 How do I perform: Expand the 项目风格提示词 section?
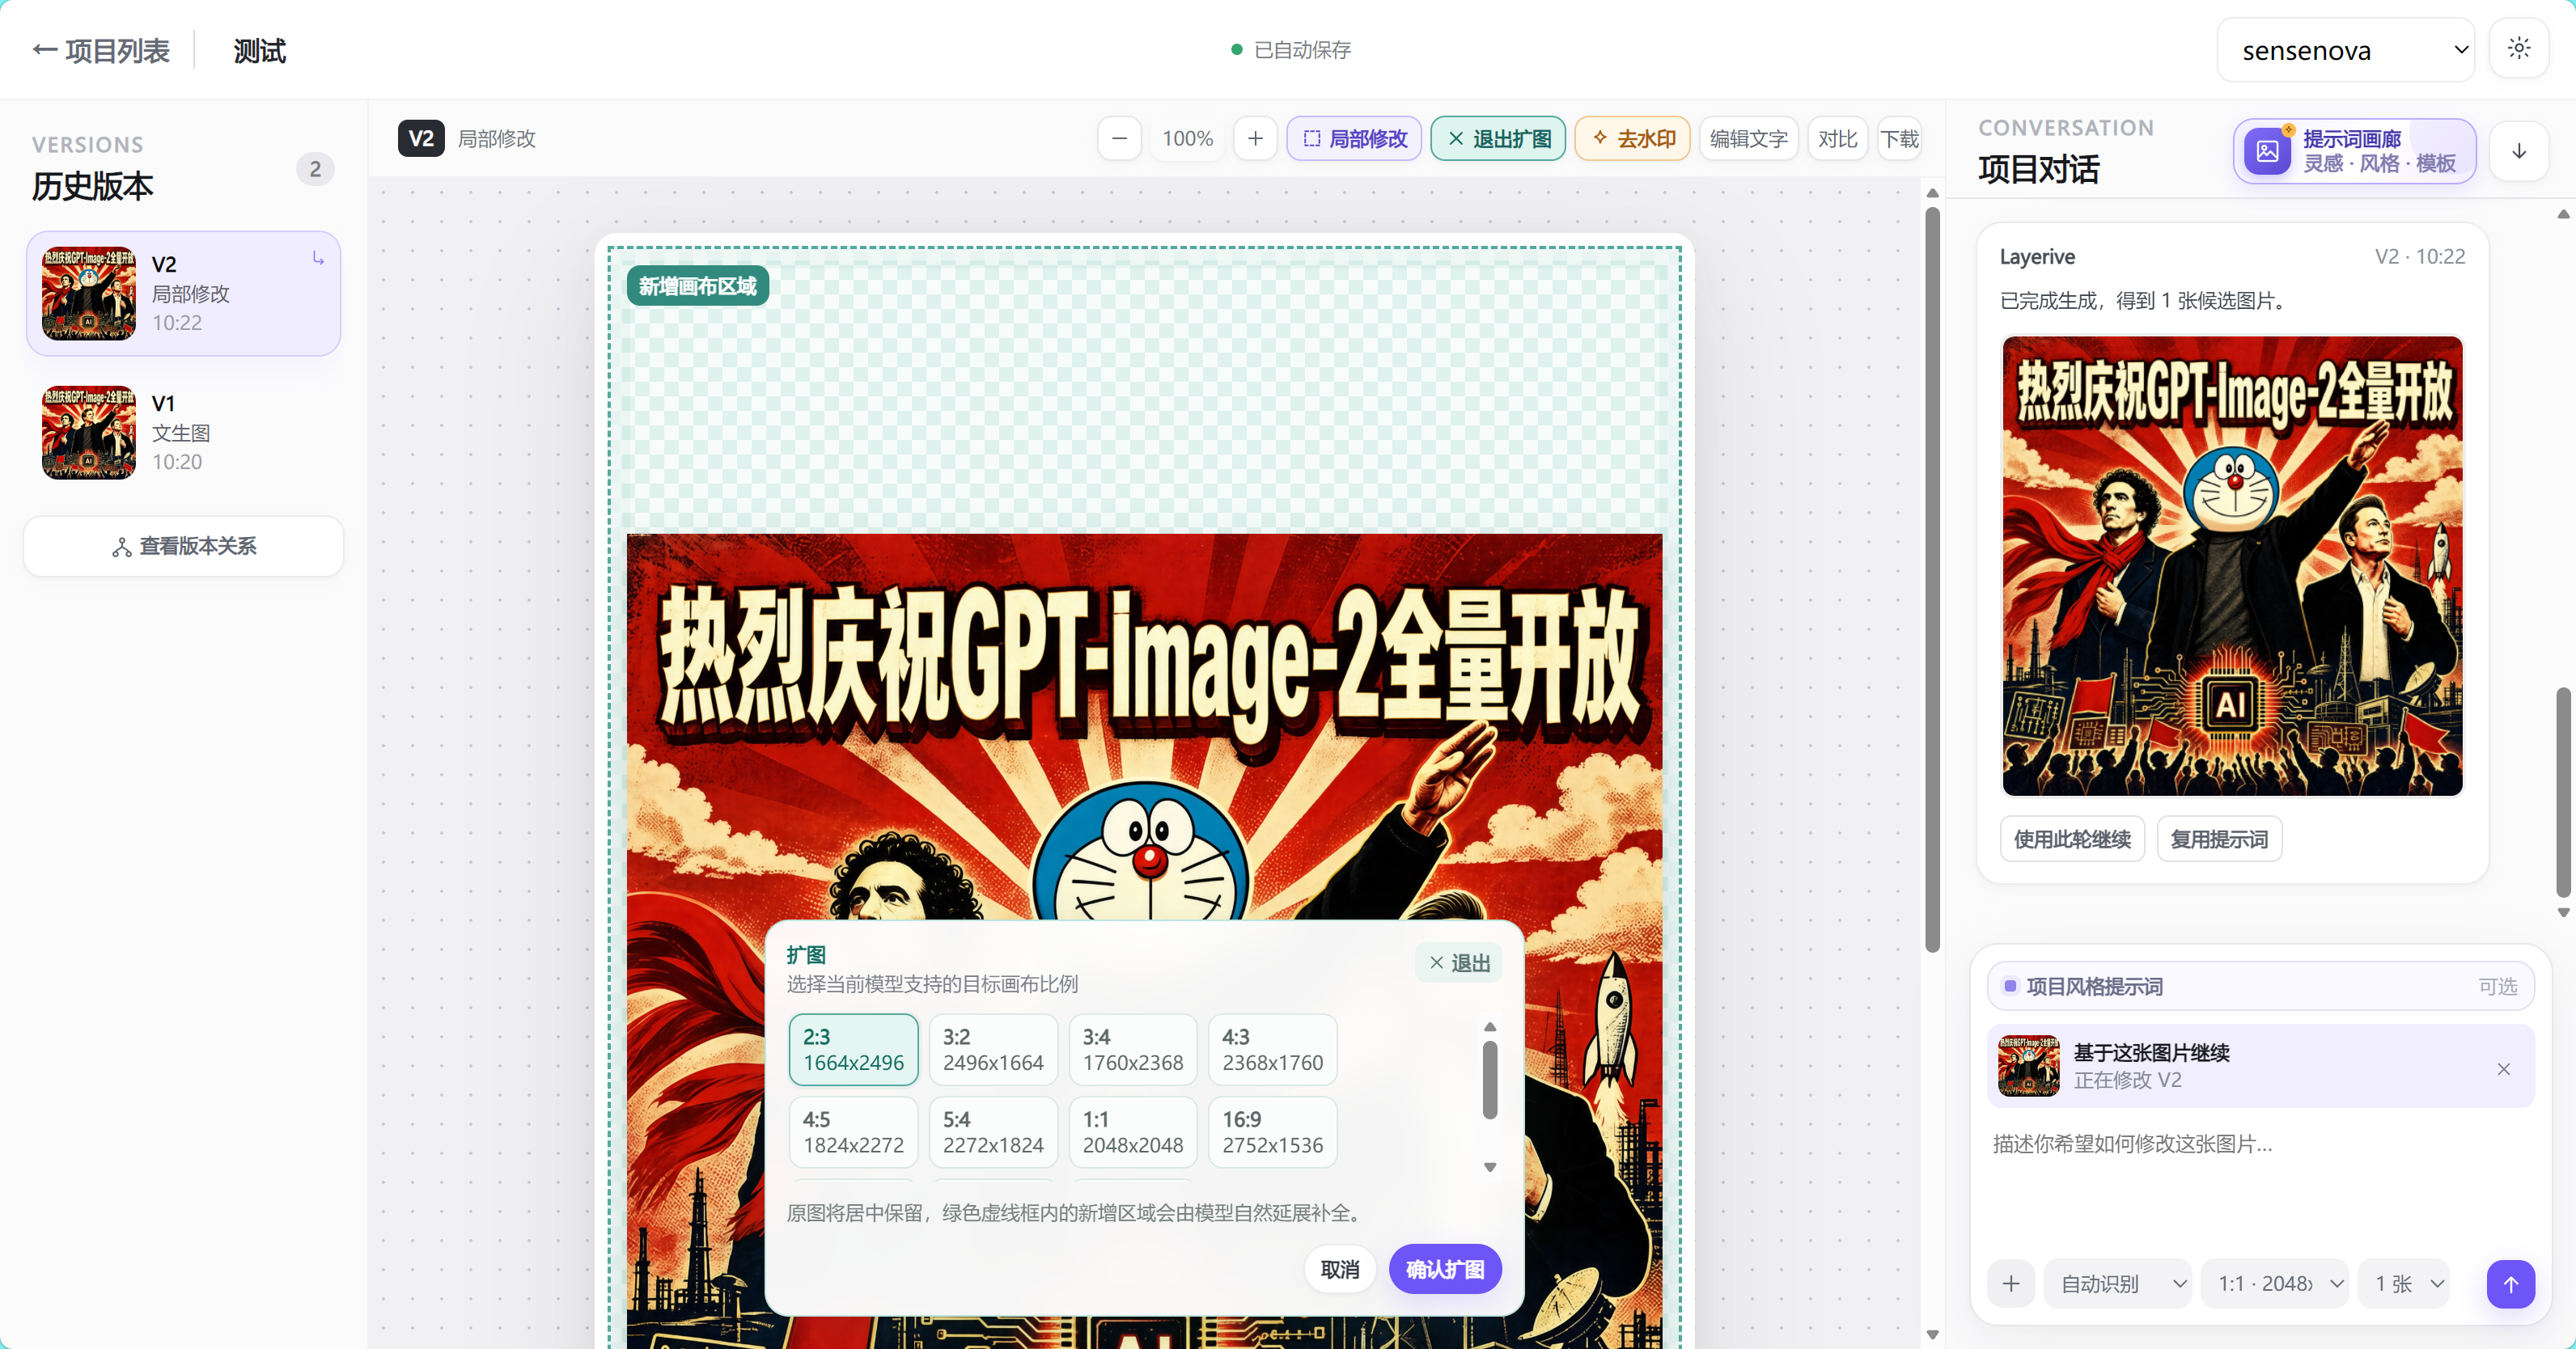tap(2260, 986)
